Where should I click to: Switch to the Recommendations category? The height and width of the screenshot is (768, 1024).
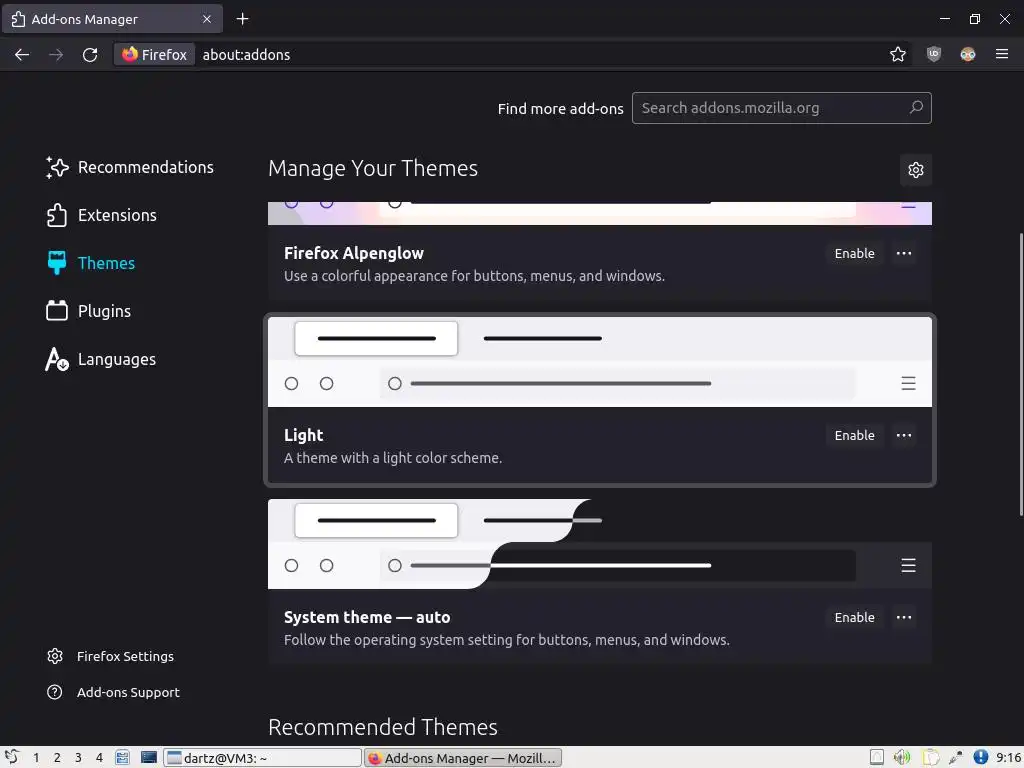[x=146, y=167]
